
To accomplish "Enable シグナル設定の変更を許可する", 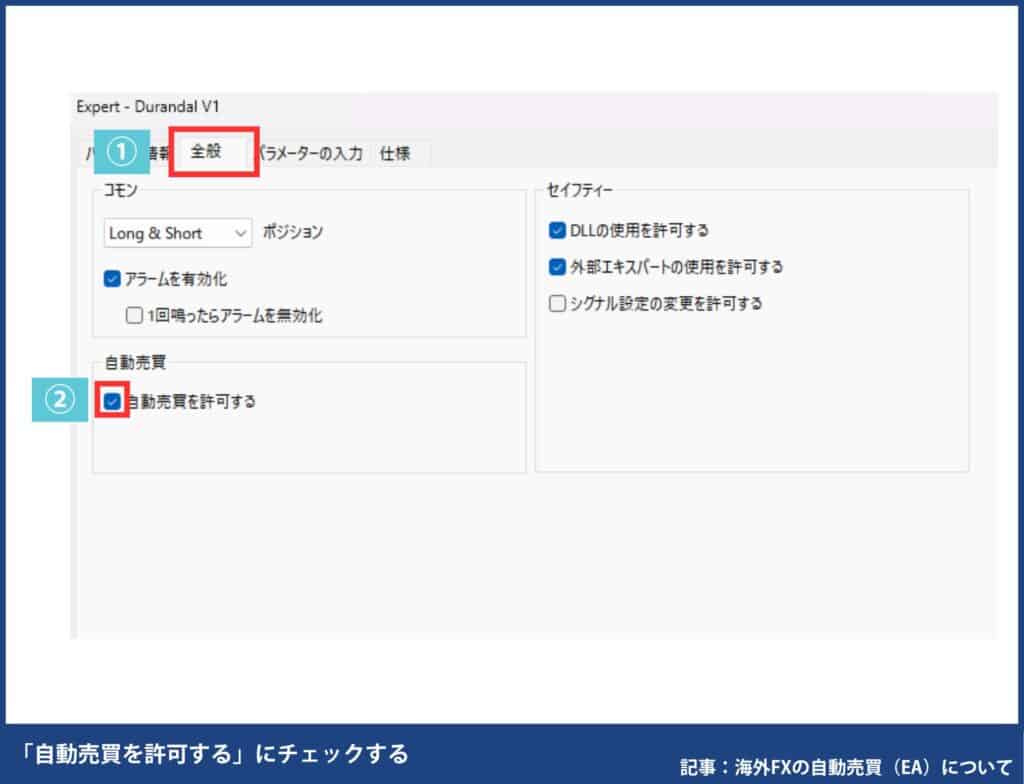I will tap(557, 303).
